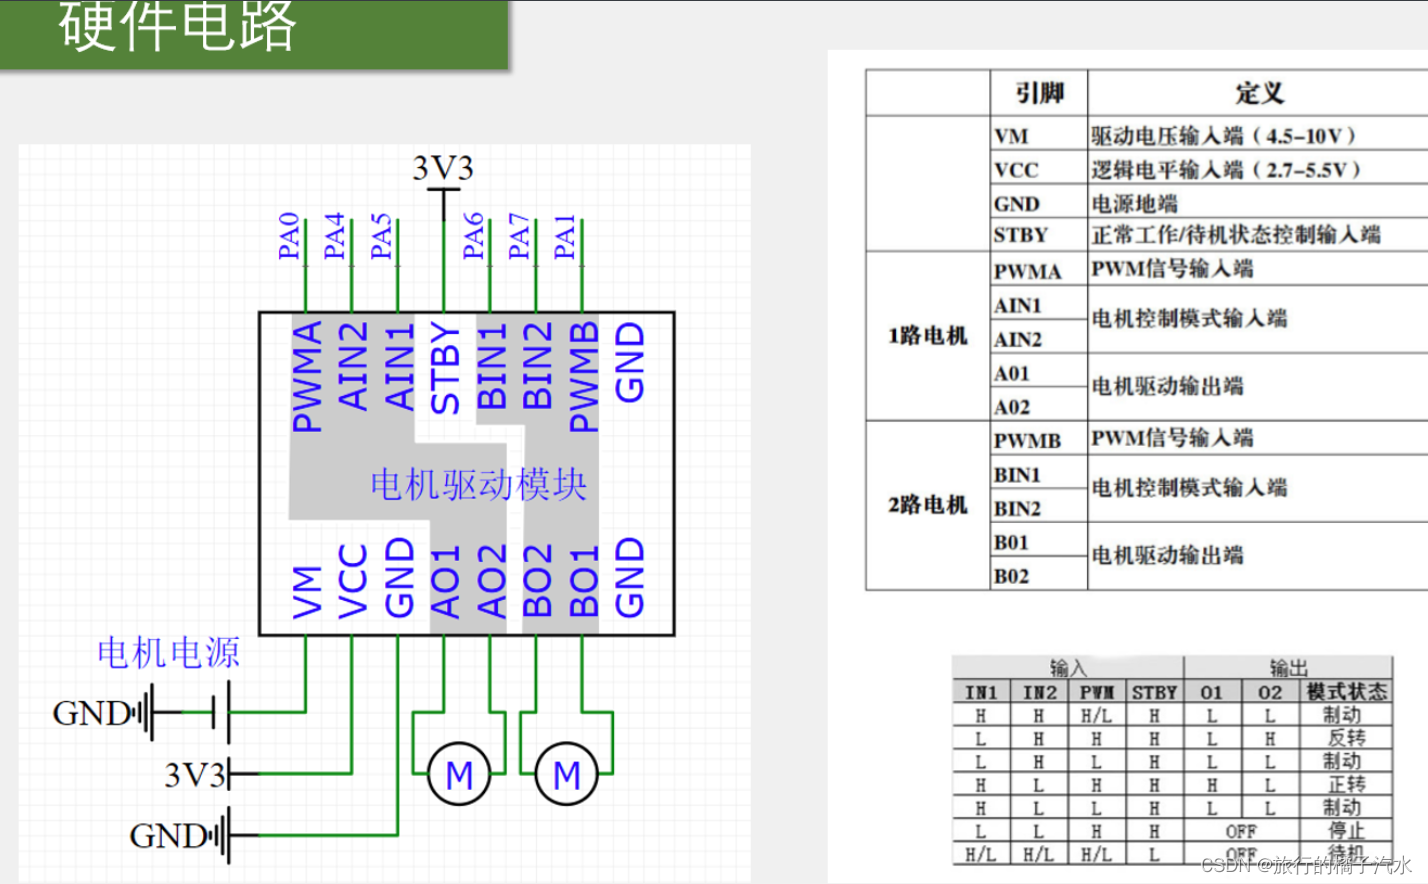Select the PA5 net label
The image size is (1428, 884).
[x=380, y=236]
